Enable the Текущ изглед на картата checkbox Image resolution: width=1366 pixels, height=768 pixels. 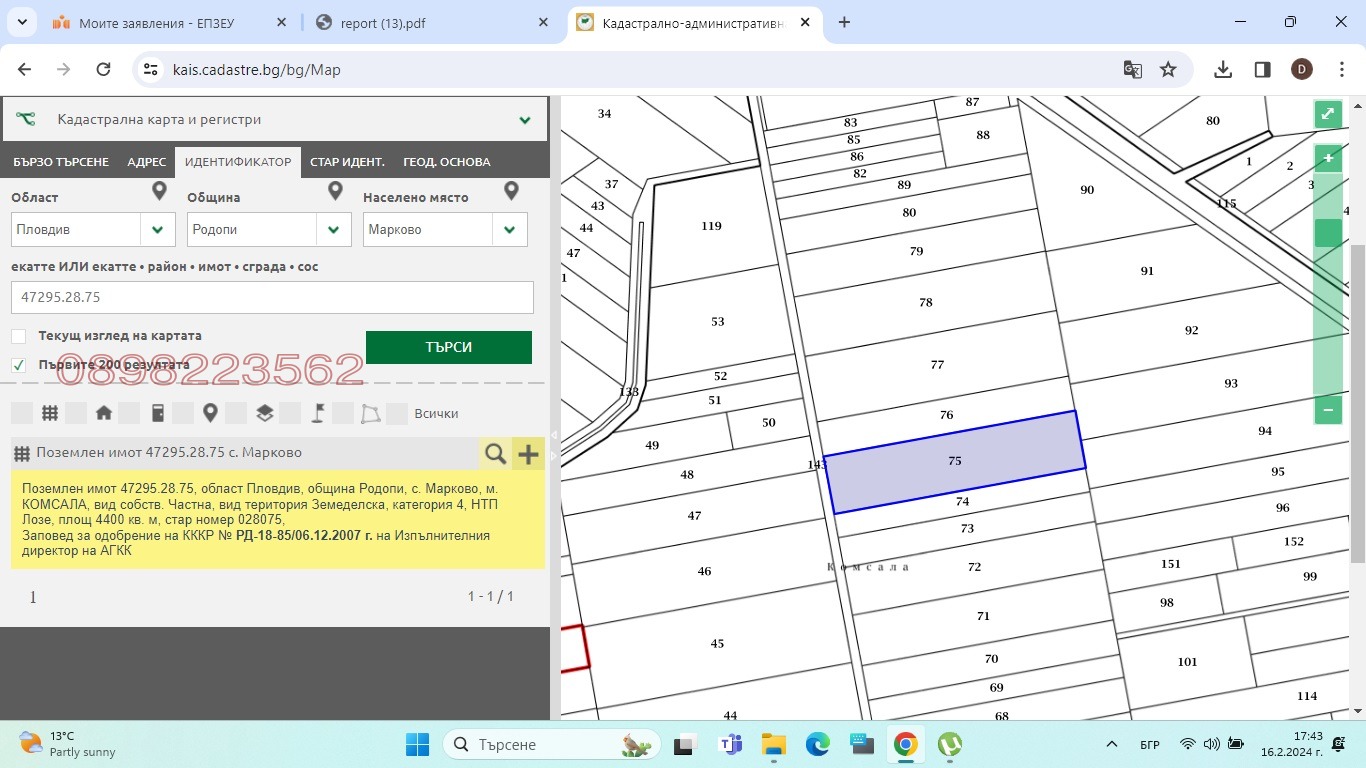17,336
